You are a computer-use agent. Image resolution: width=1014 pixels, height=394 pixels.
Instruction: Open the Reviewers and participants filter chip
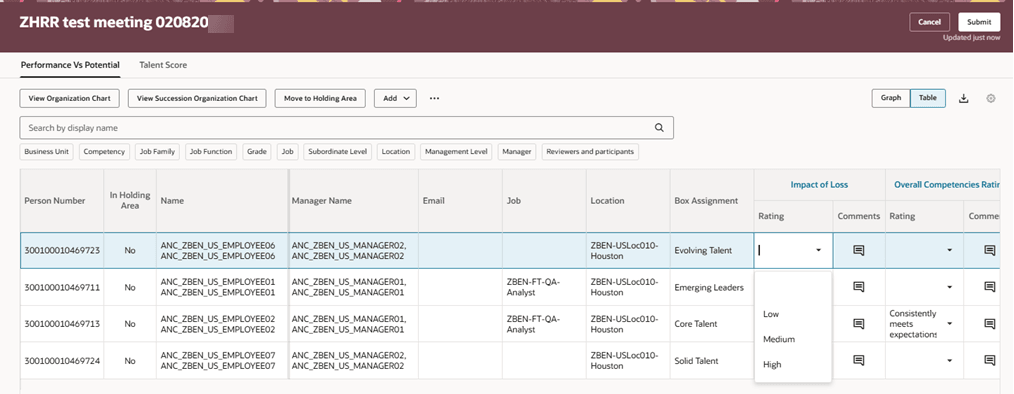point(590,151)
